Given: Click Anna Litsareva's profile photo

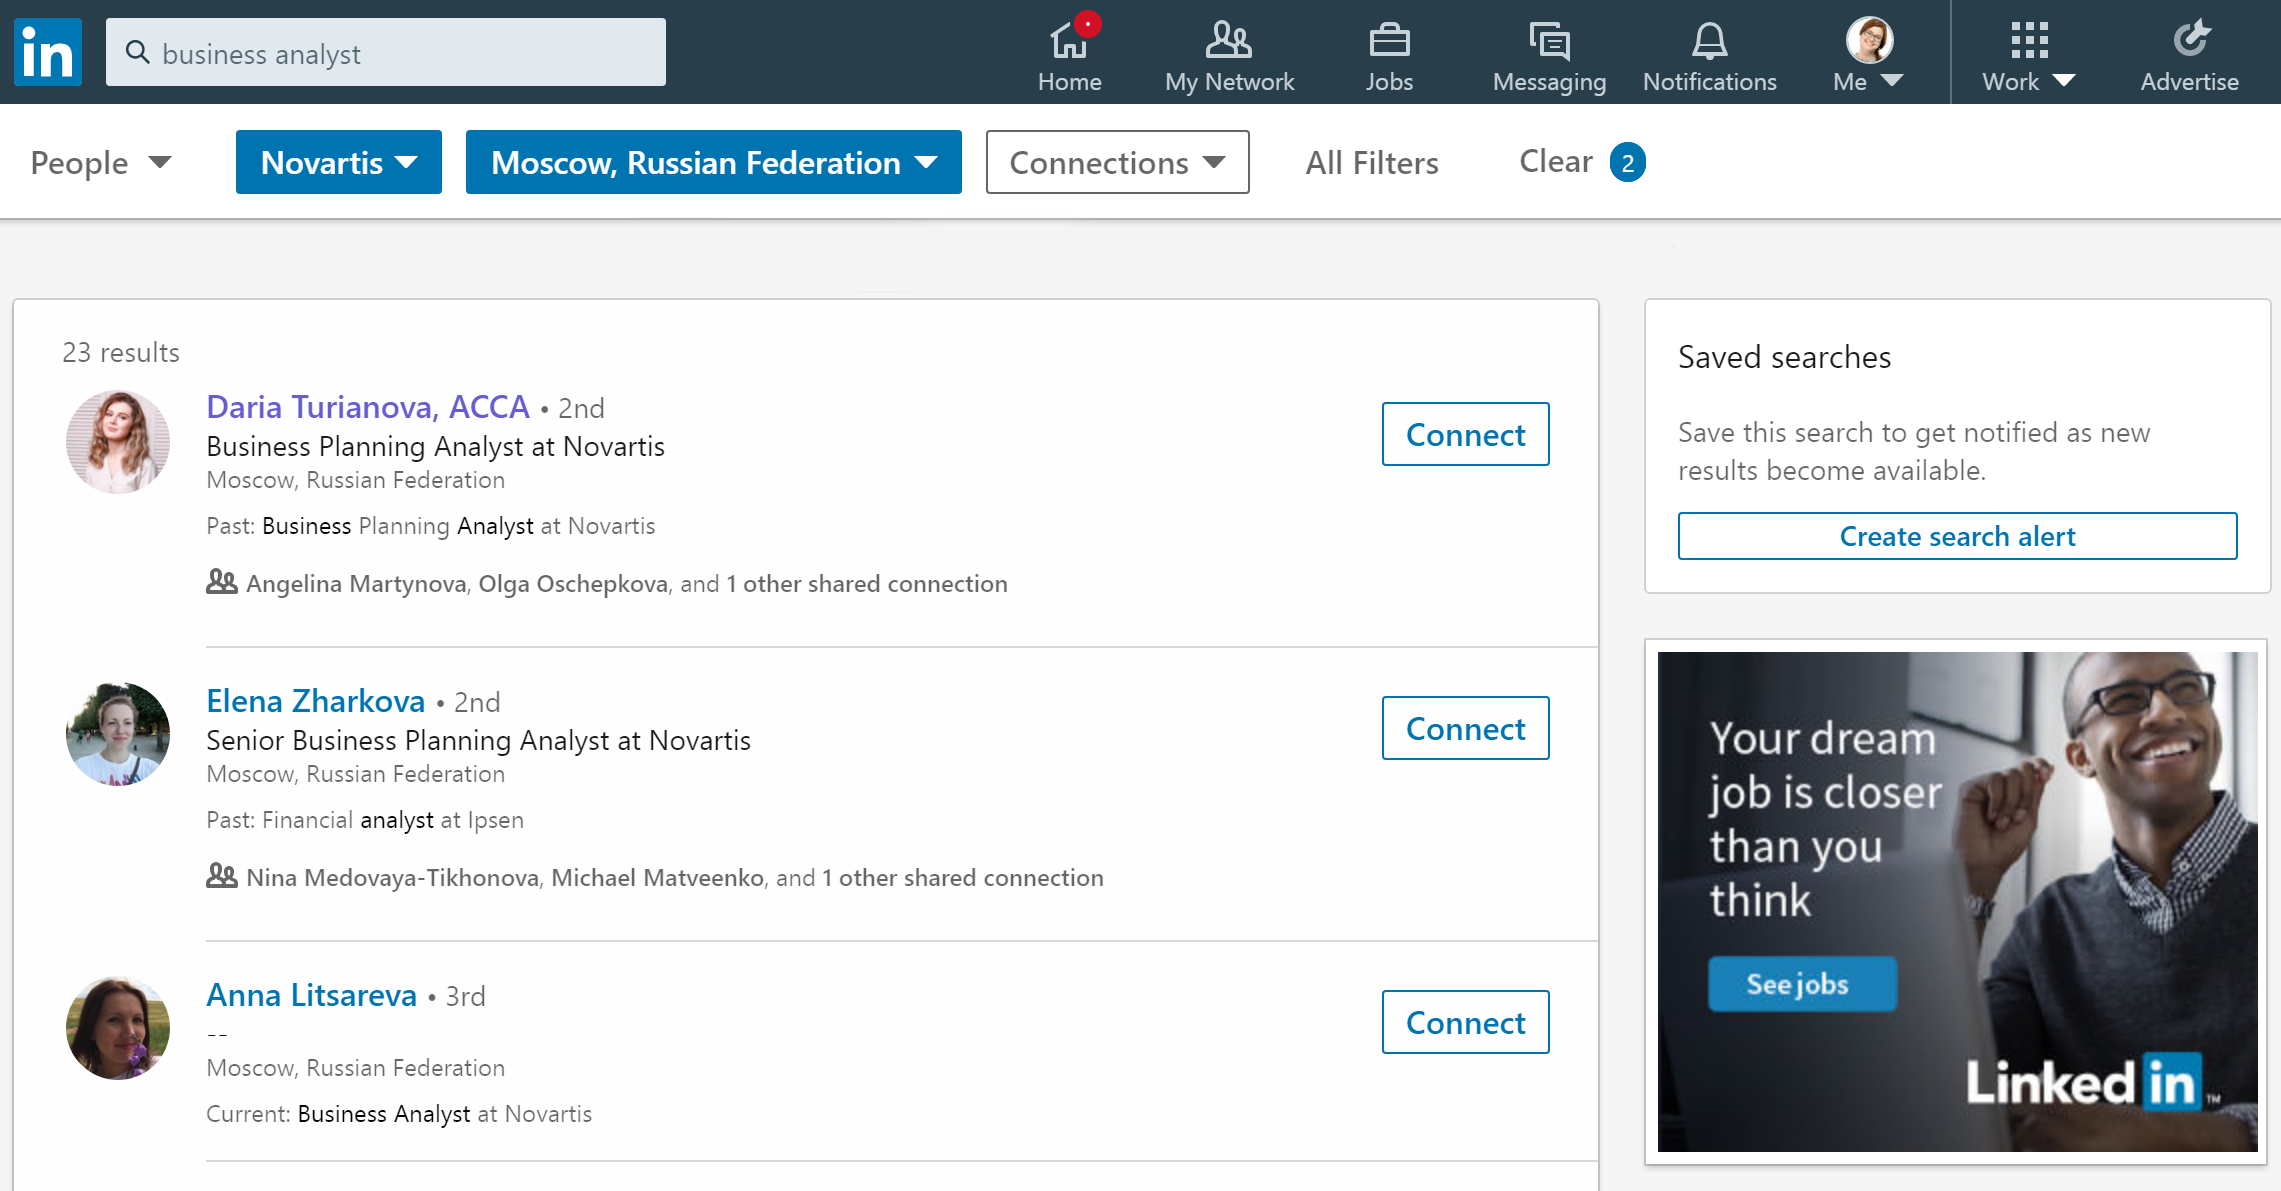Looking at the screenshot, I should click(118, 1028).
